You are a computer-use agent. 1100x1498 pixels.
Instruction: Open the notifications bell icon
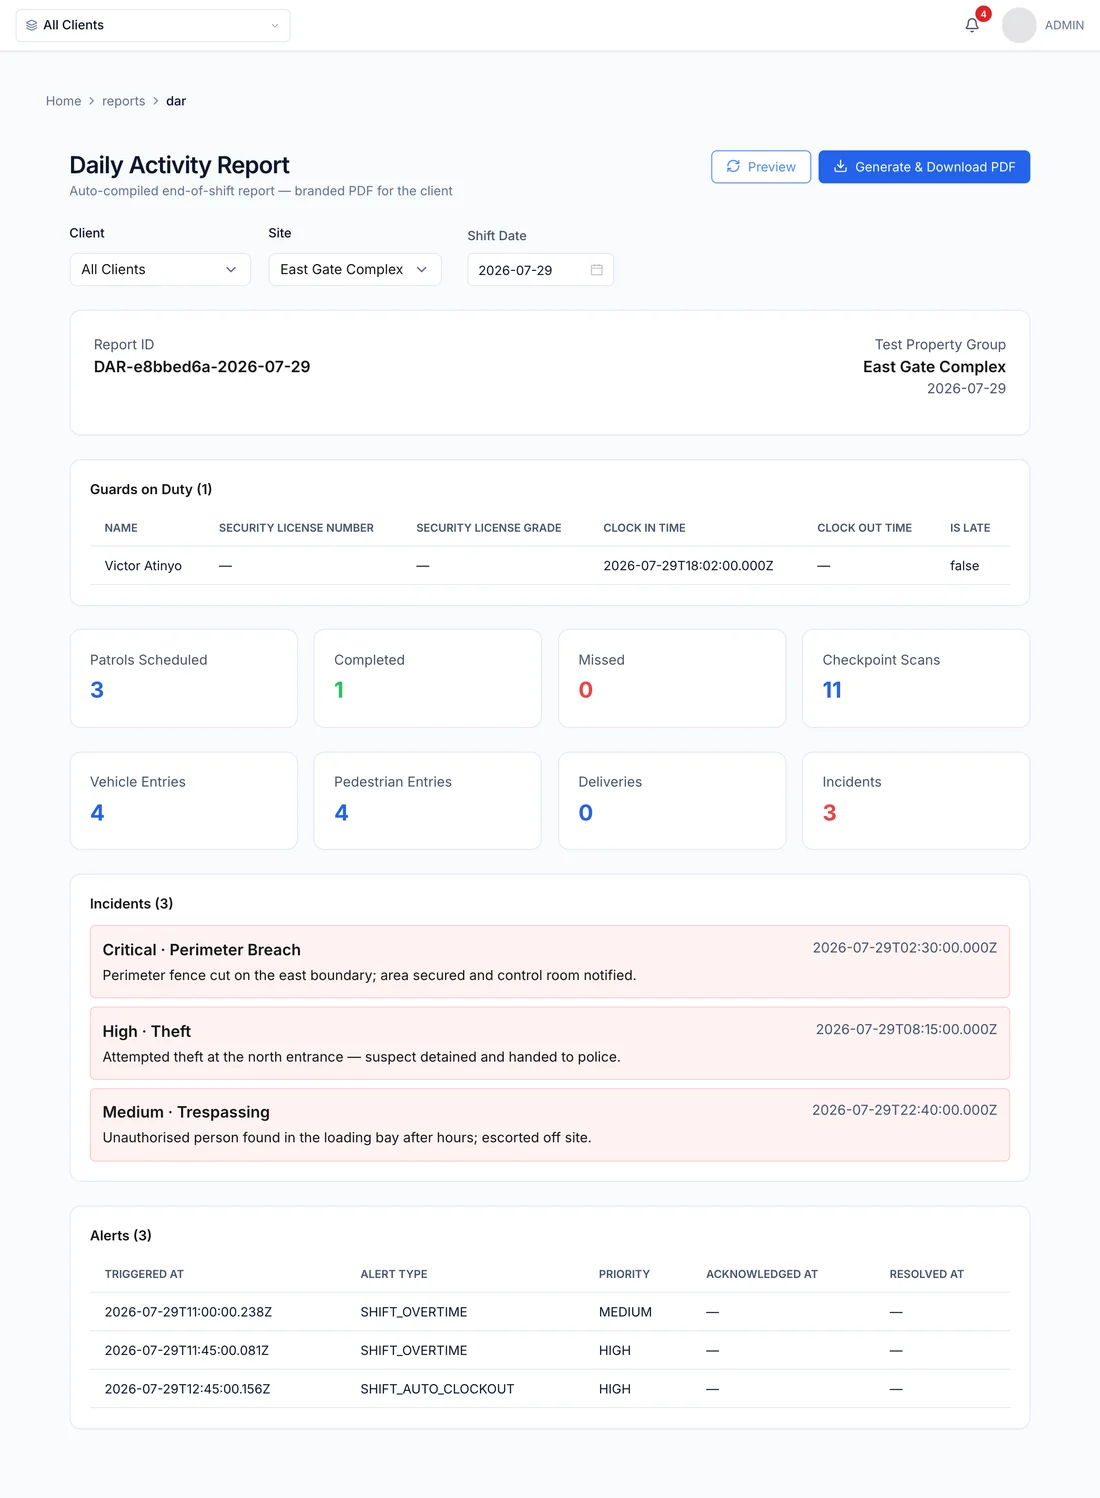(972, 25)
